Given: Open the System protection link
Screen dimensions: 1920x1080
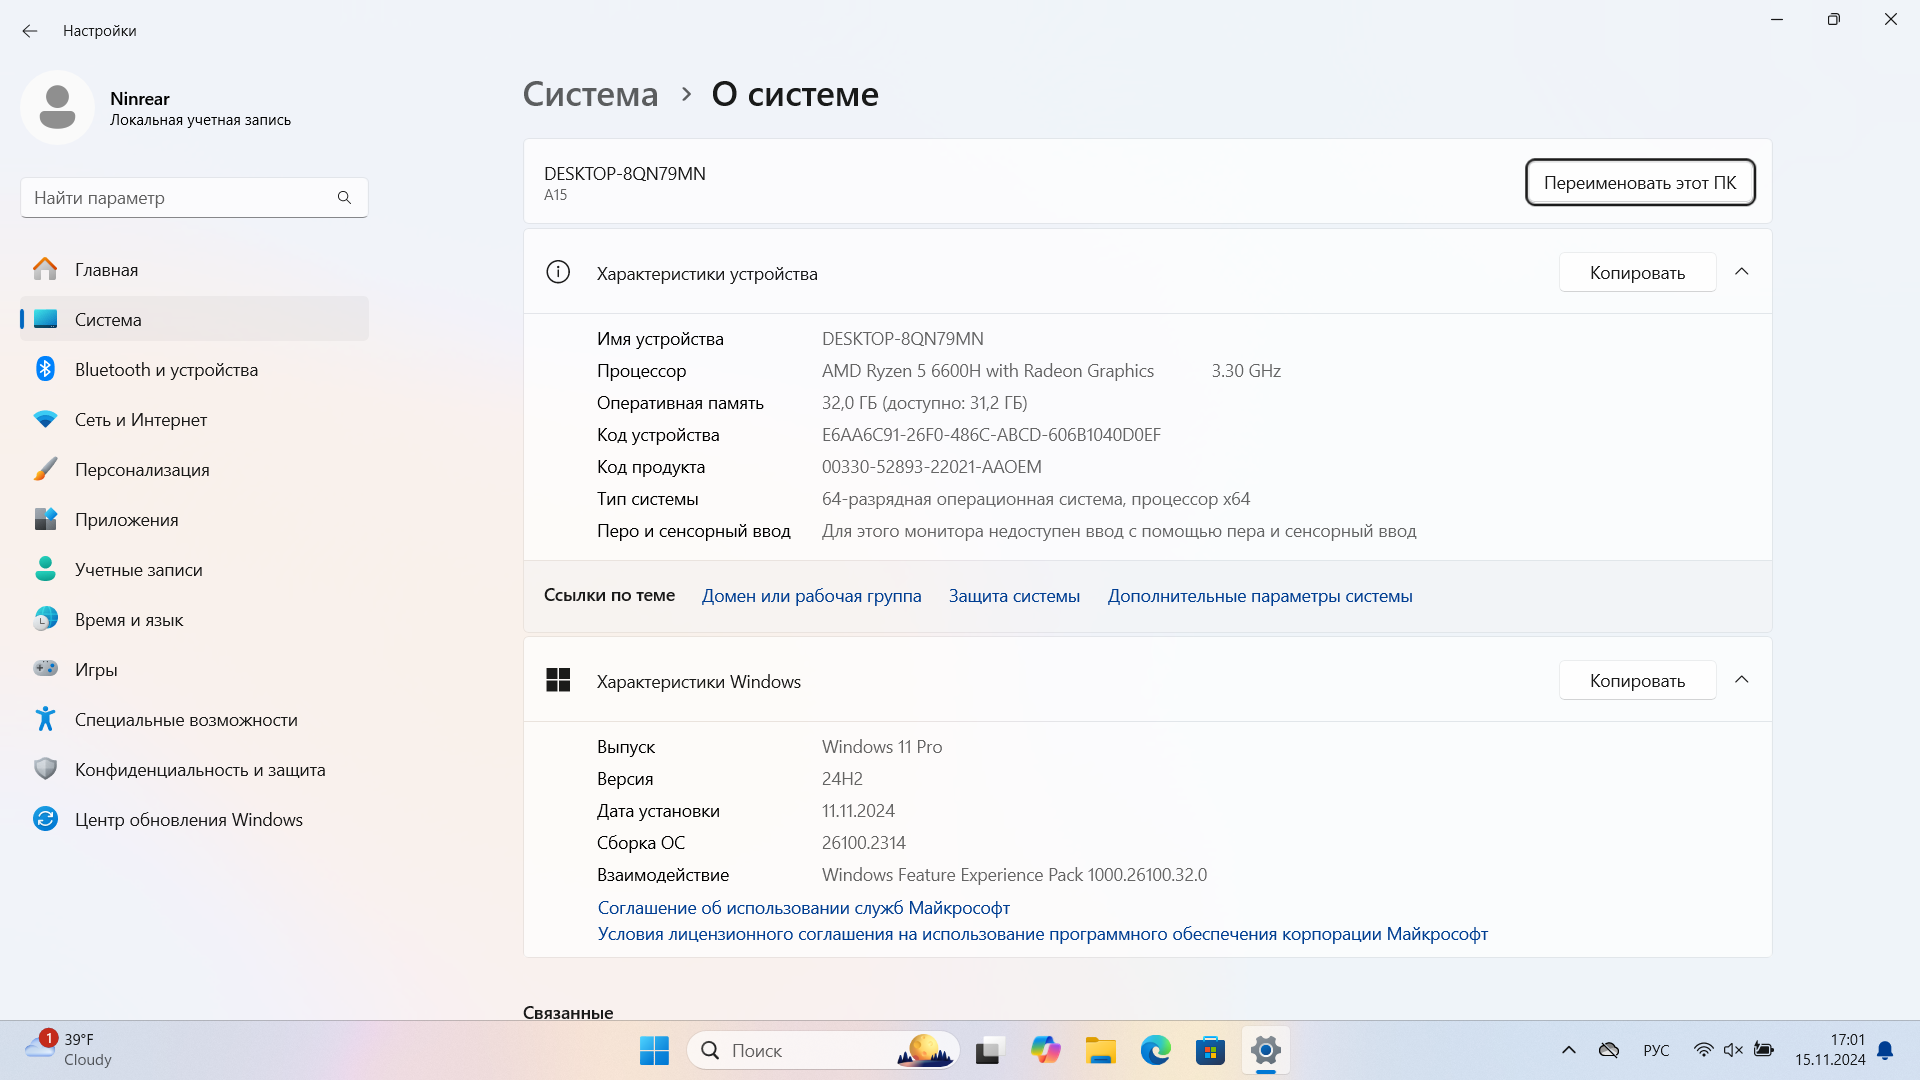Looking at the screenshot, I should (x=1014, y=596).
